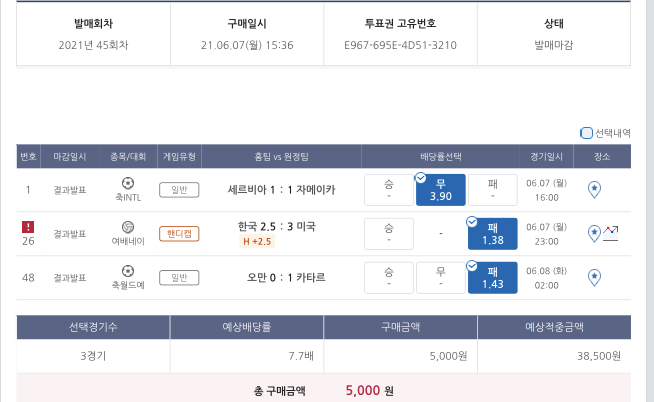
Task: Pick 무 for 오만 vs 카타르
Action: coord(441,276)
